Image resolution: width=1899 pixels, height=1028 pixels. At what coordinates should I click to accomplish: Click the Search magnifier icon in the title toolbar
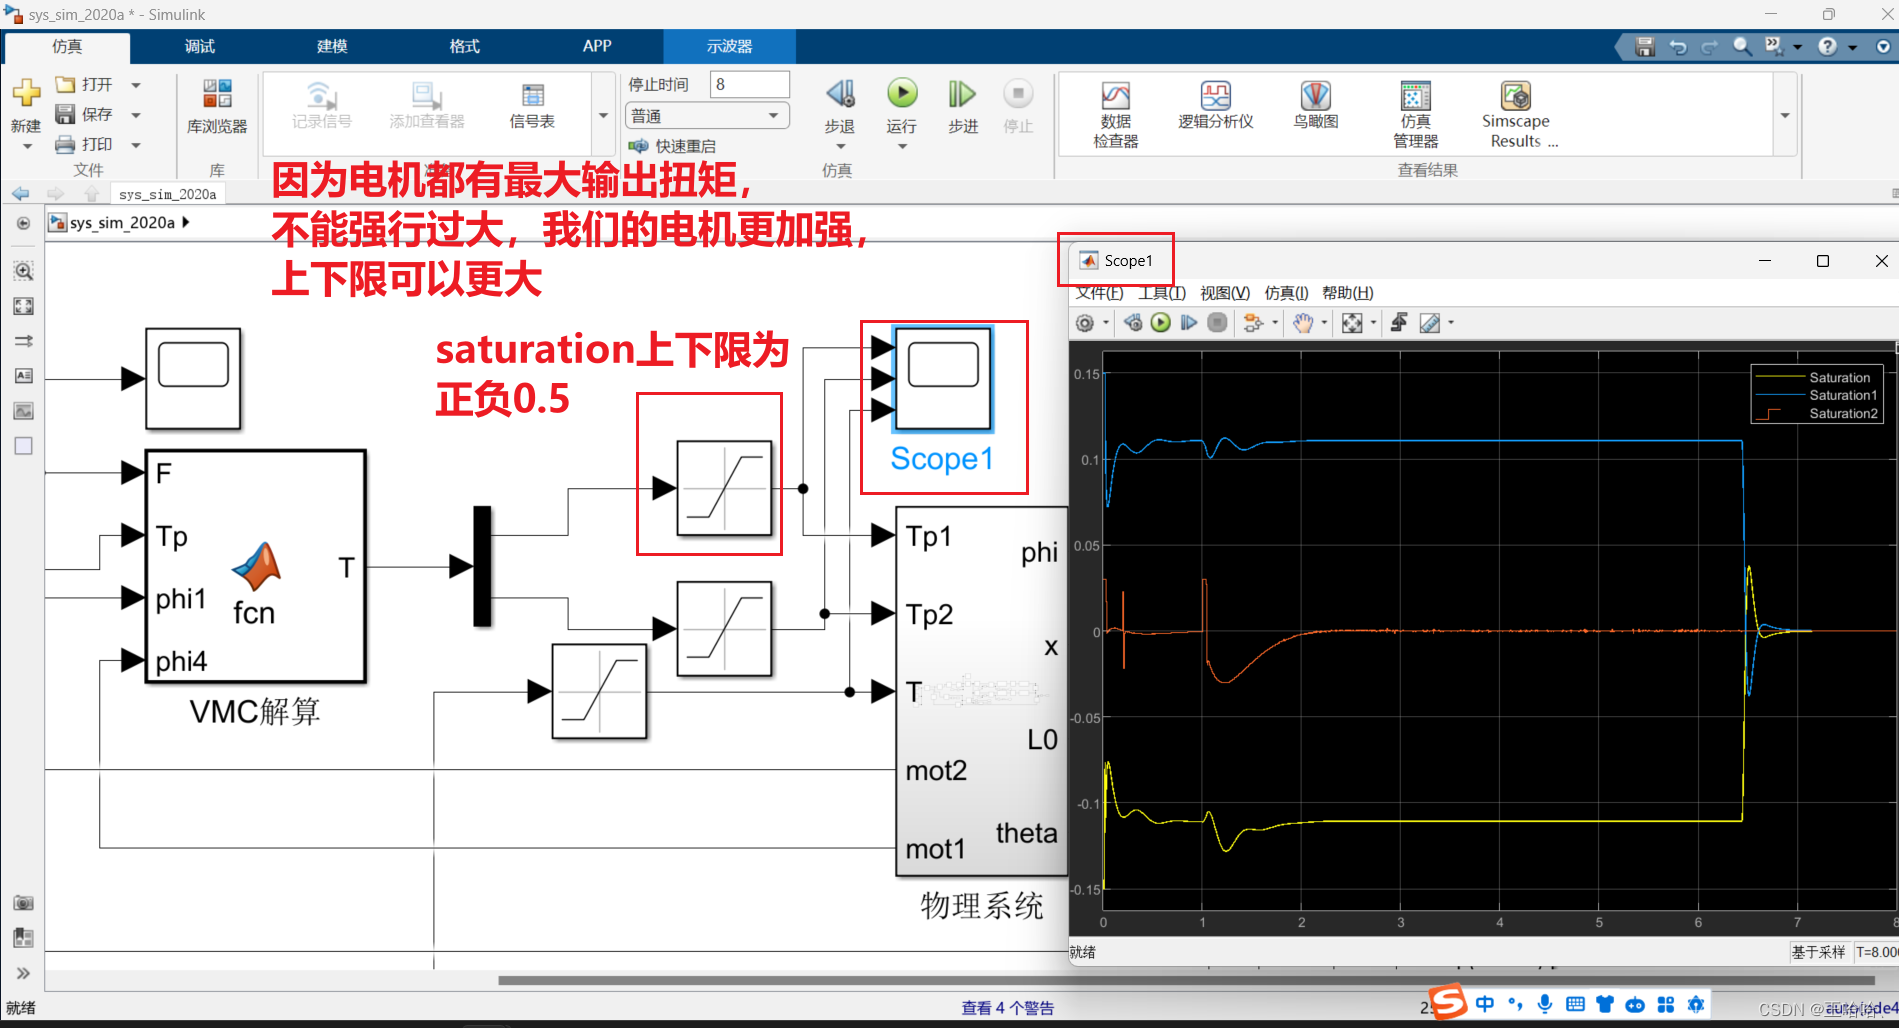coord(1742,46)
